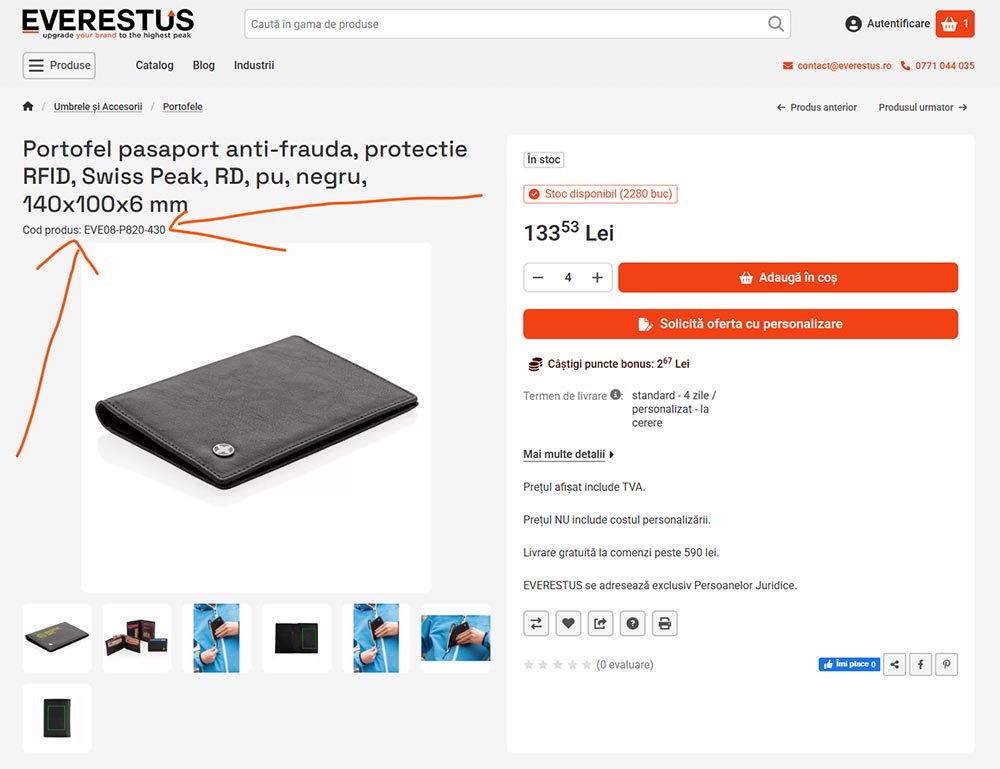
Task: Share product on Facebook icon
Action: coord(920,663)
